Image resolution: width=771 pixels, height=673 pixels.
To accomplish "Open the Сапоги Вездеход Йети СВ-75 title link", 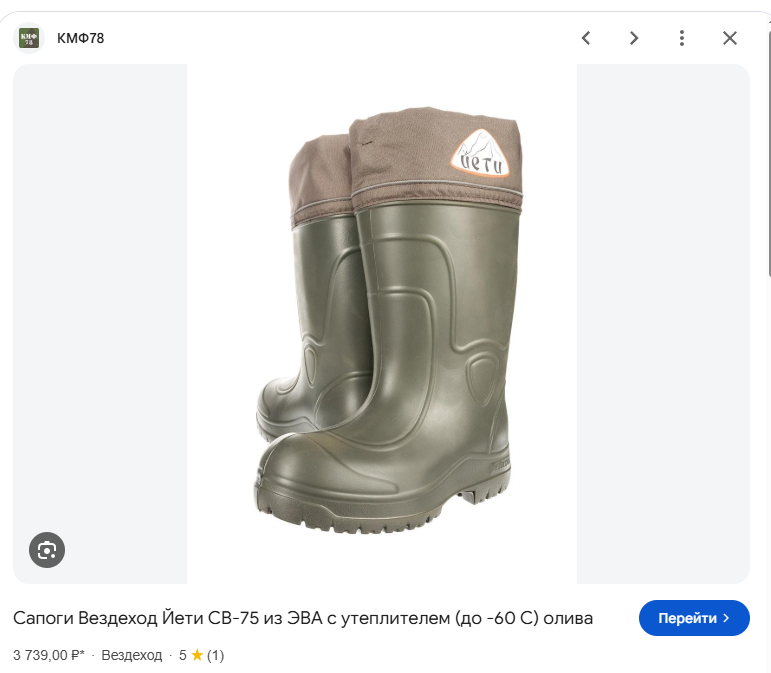I will coord(303,617).
